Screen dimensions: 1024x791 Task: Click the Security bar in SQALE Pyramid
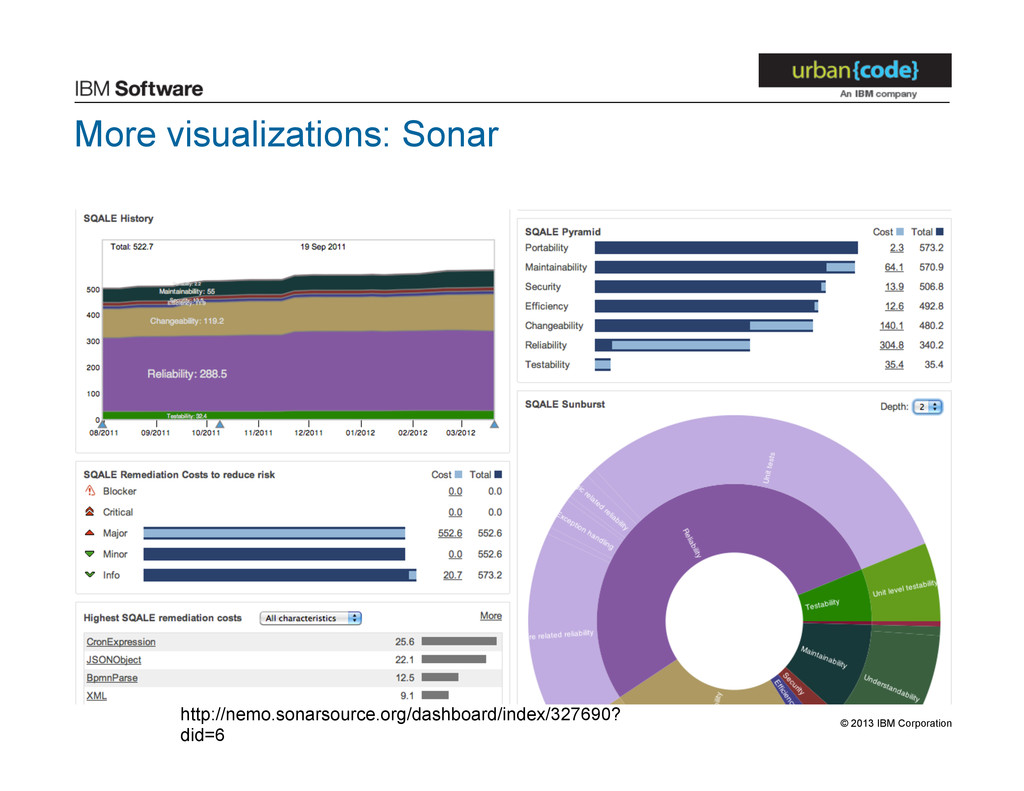pyautogui.click(x=711, y=287)
